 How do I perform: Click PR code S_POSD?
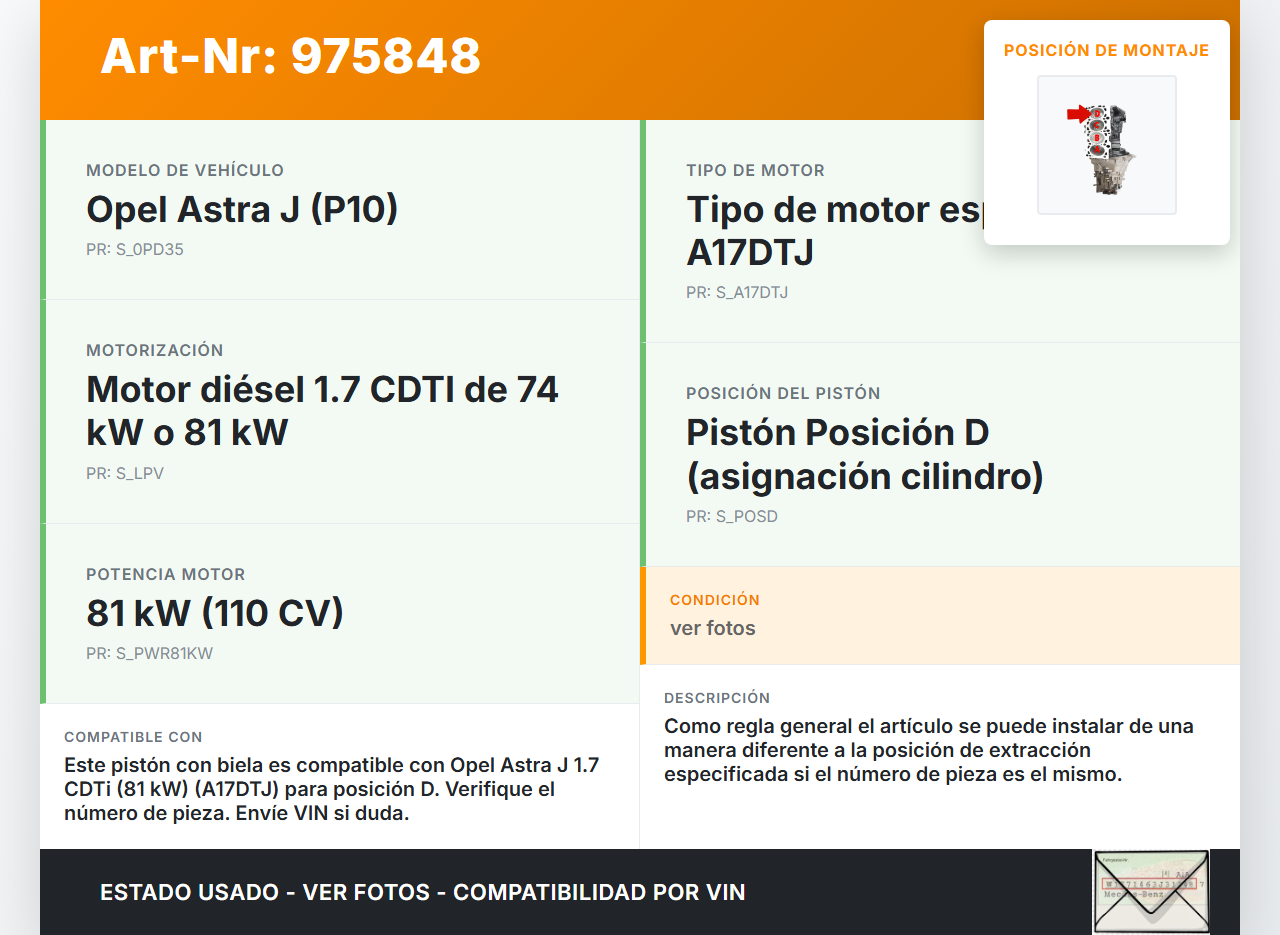[731, 517]
